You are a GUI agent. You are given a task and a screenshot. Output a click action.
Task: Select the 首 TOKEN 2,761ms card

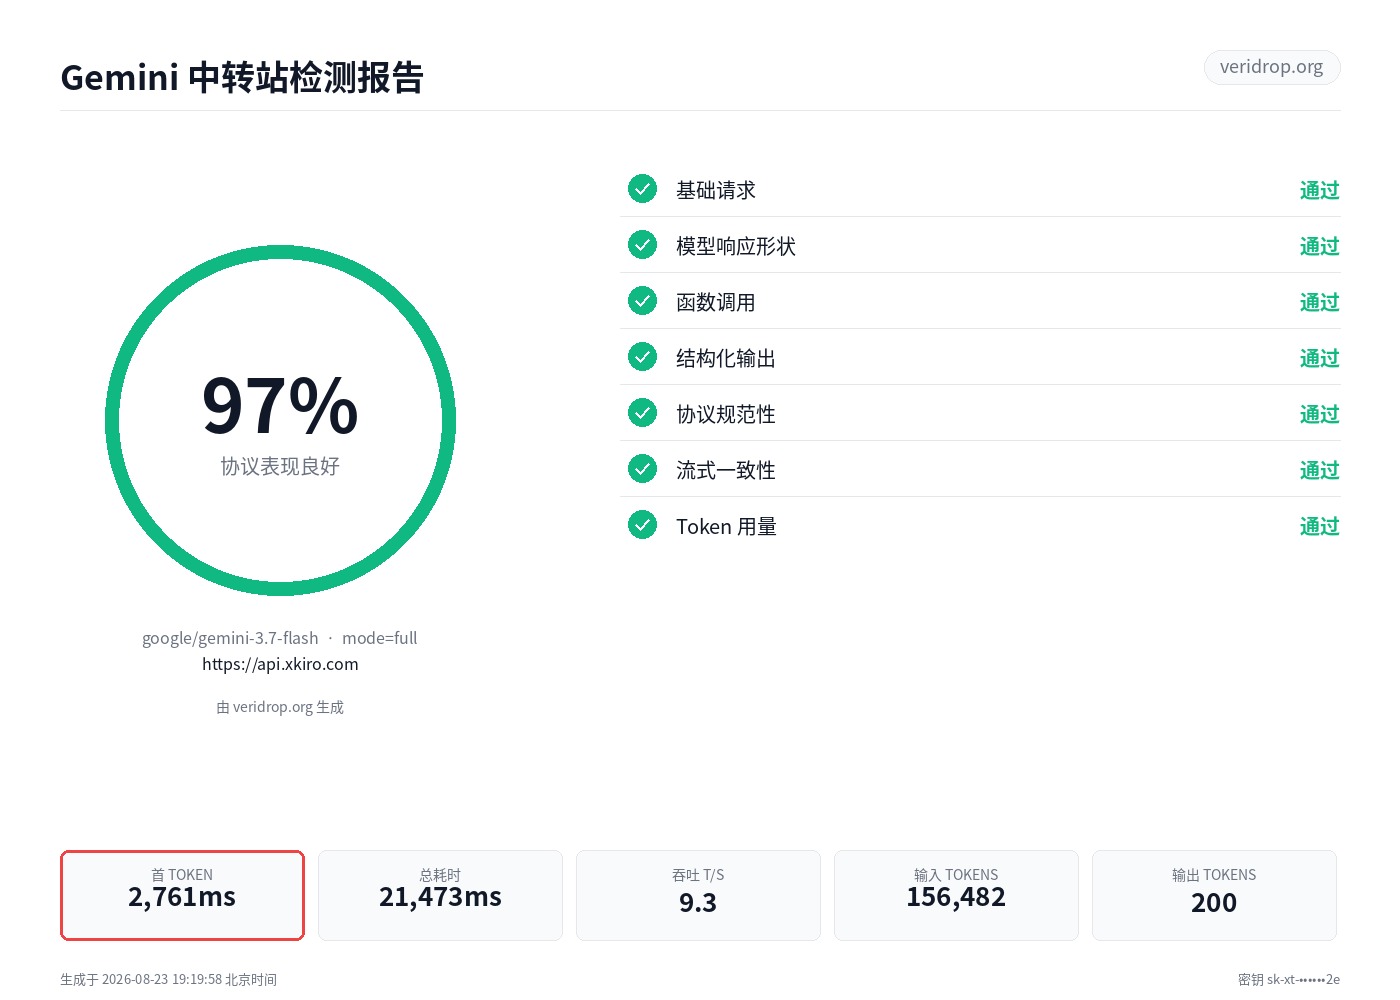click(x=182, y=895)
